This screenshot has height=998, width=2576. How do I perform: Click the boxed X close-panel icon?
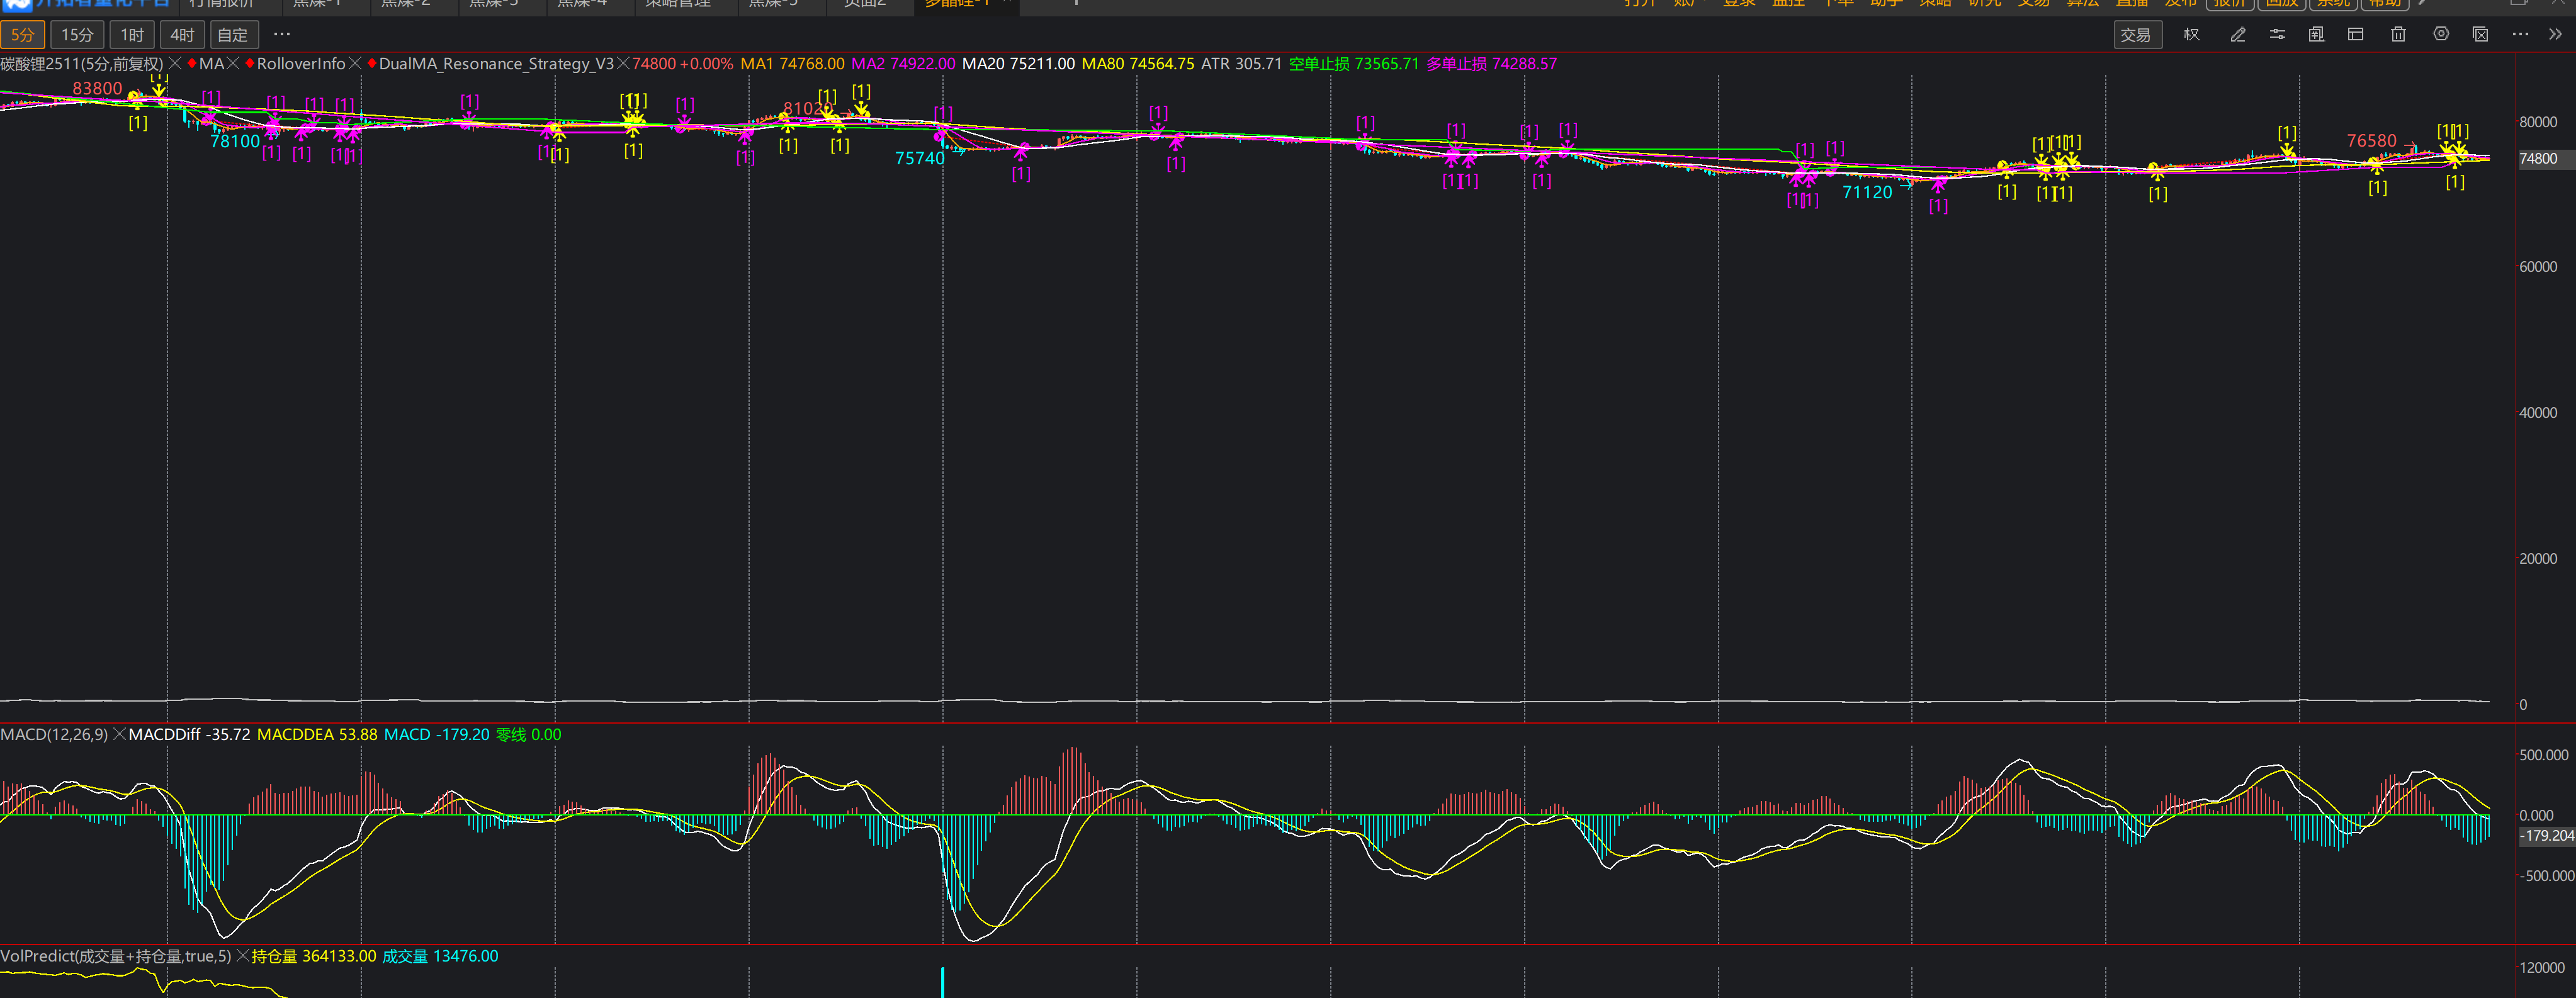coord(2480,34)
